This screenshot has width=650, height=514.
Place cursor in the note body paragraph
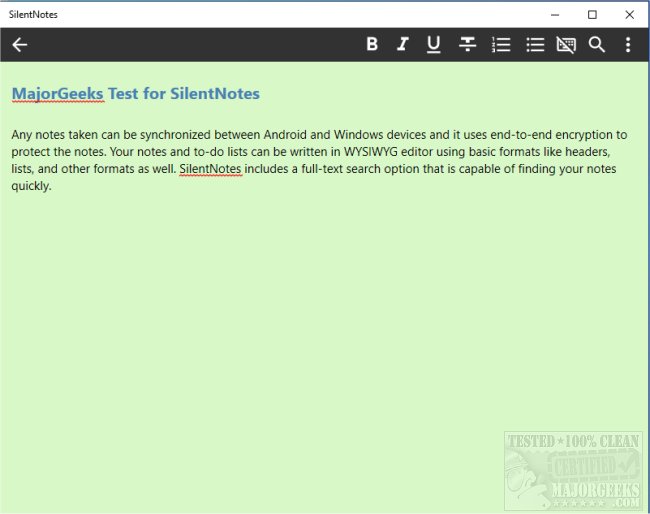click(x=300, y=151)
